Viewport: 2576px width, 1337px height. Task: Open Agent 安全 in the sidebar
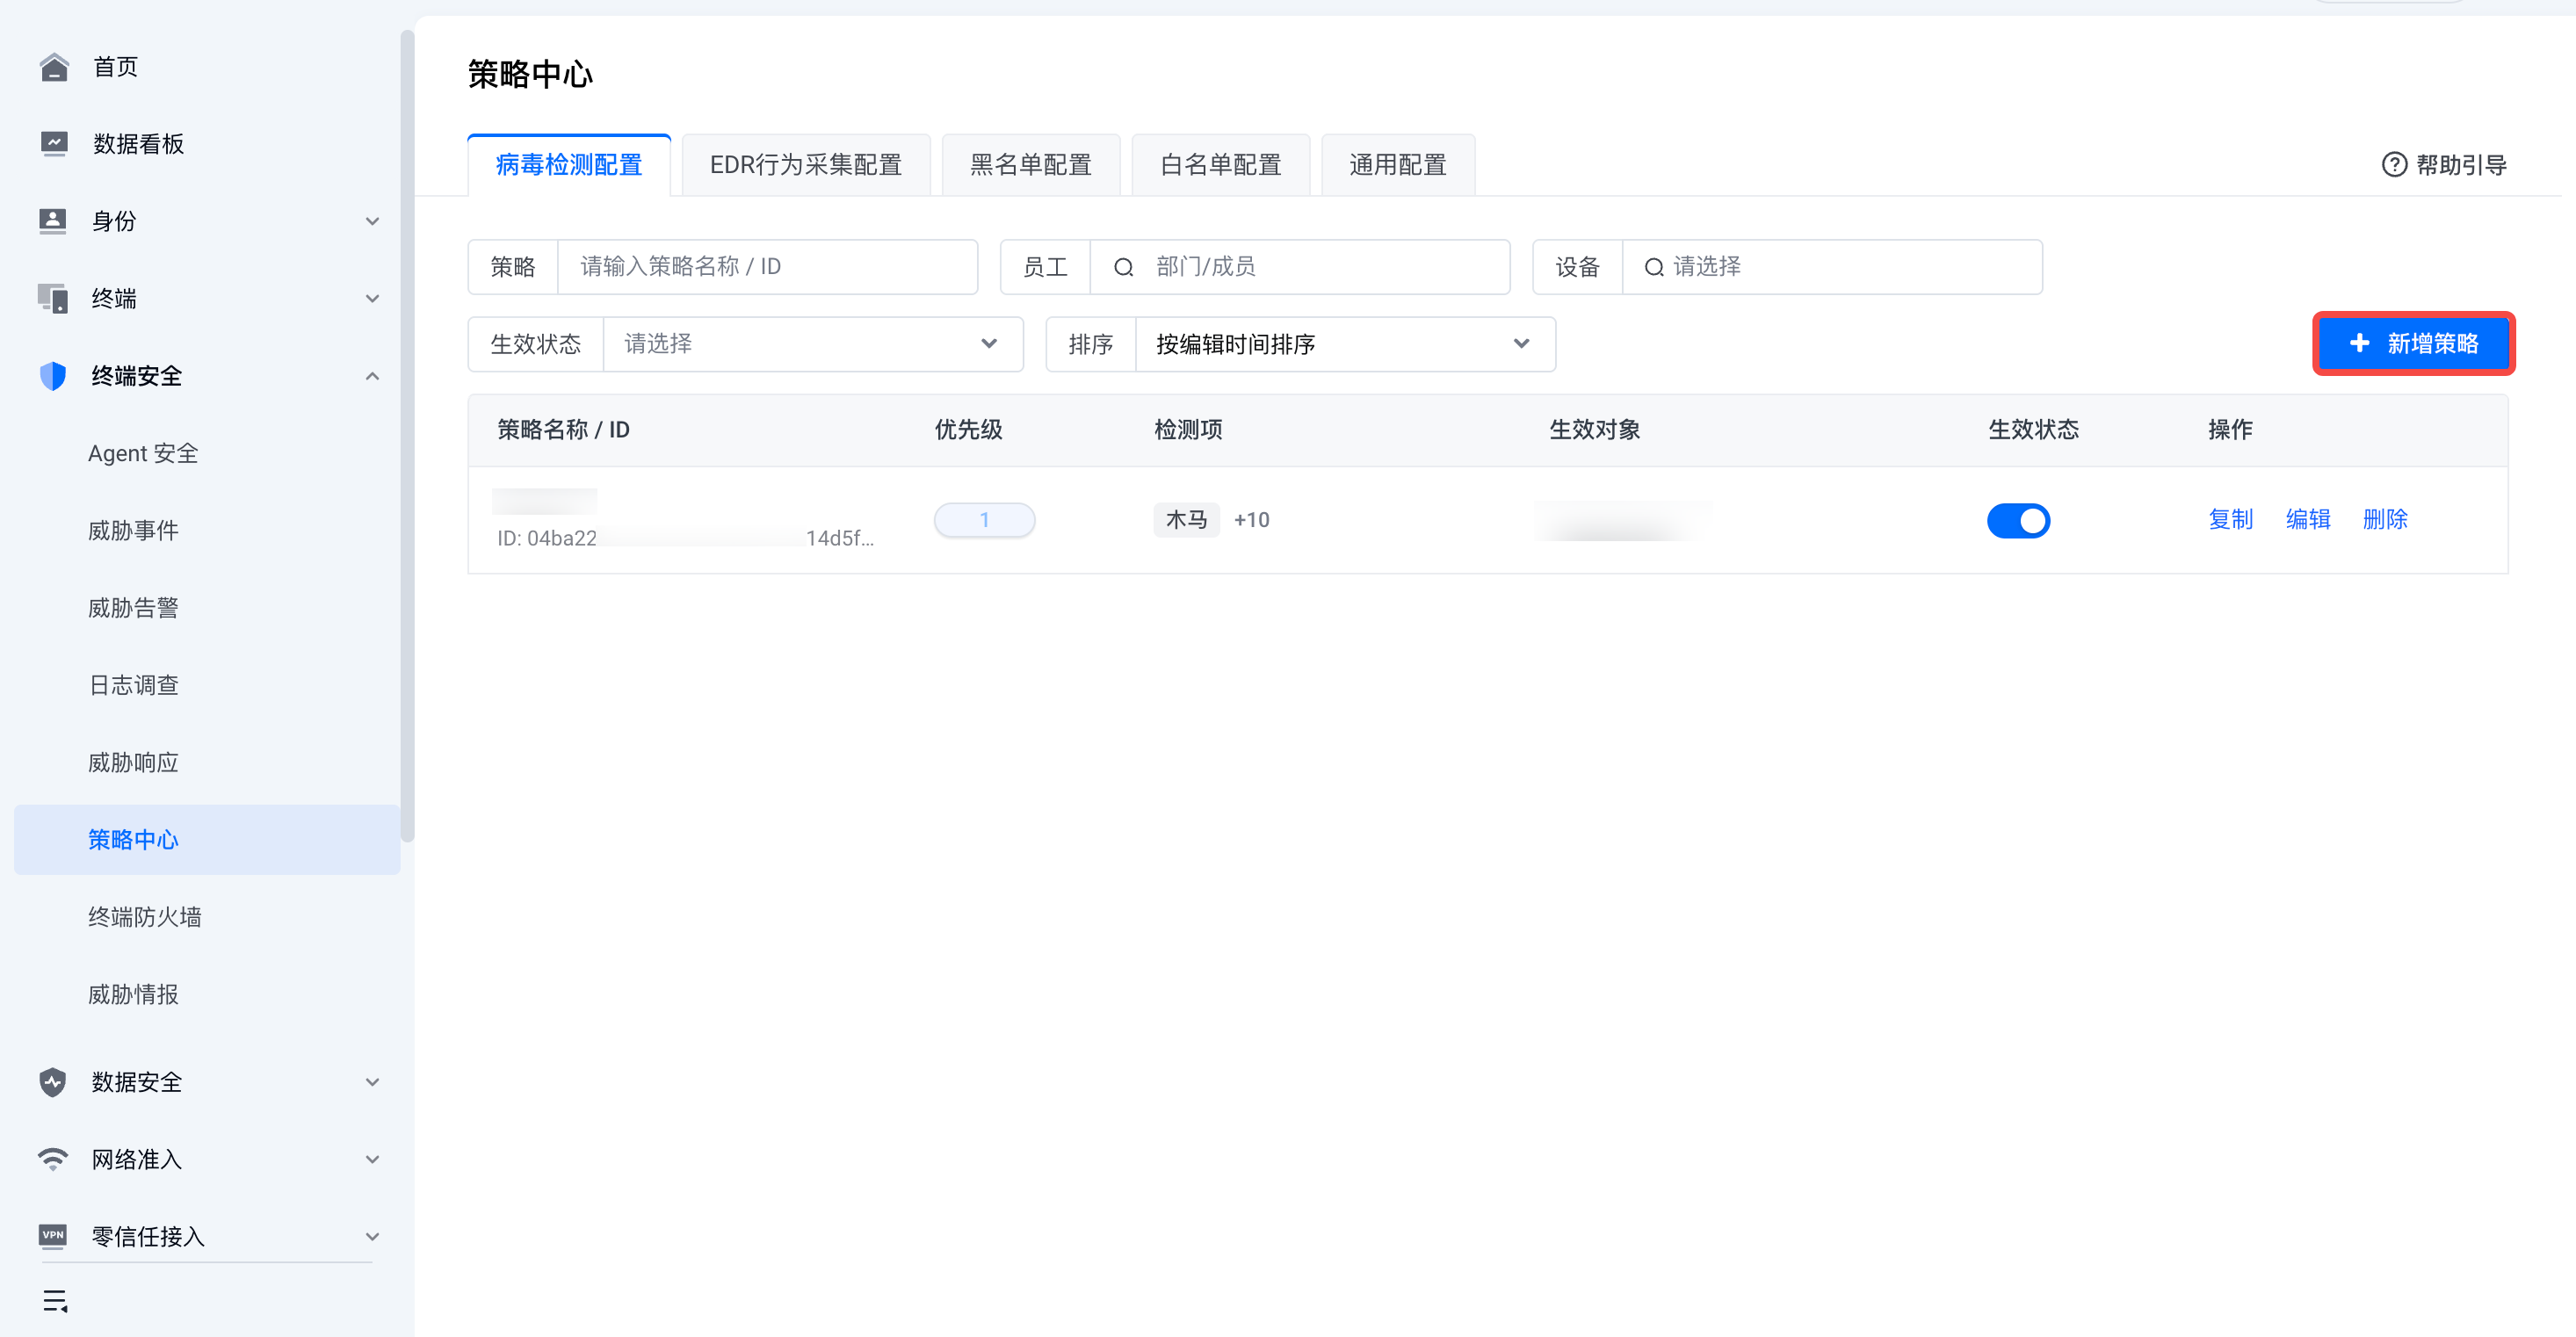(143, 453)
